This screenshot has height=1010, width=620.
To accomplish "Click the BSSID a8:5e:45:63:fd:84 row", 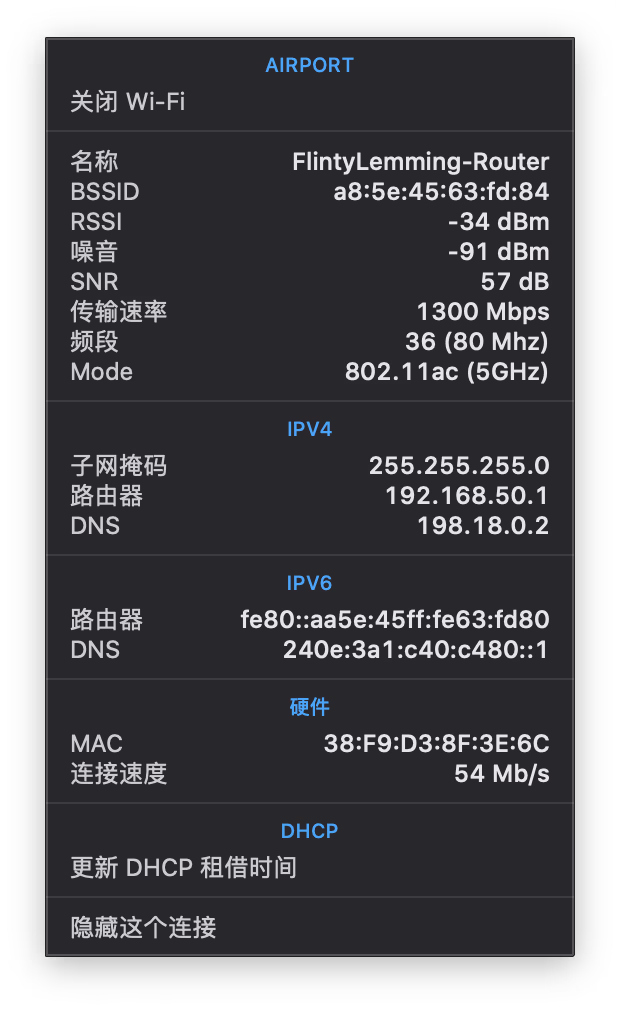I will point(310,192).
